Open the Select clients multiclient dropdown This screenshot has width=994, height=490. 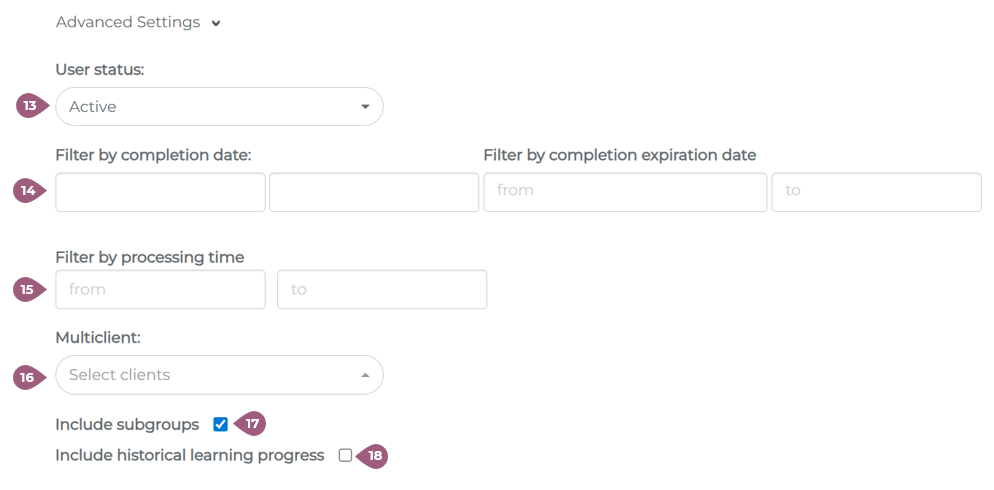219,375
